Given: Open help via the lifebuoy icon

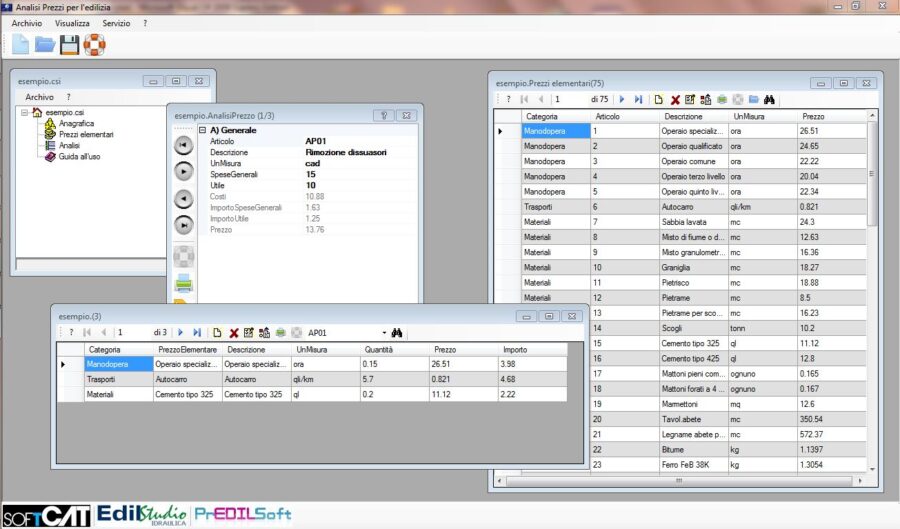Looking at the screenshot, I should point(94,44).
